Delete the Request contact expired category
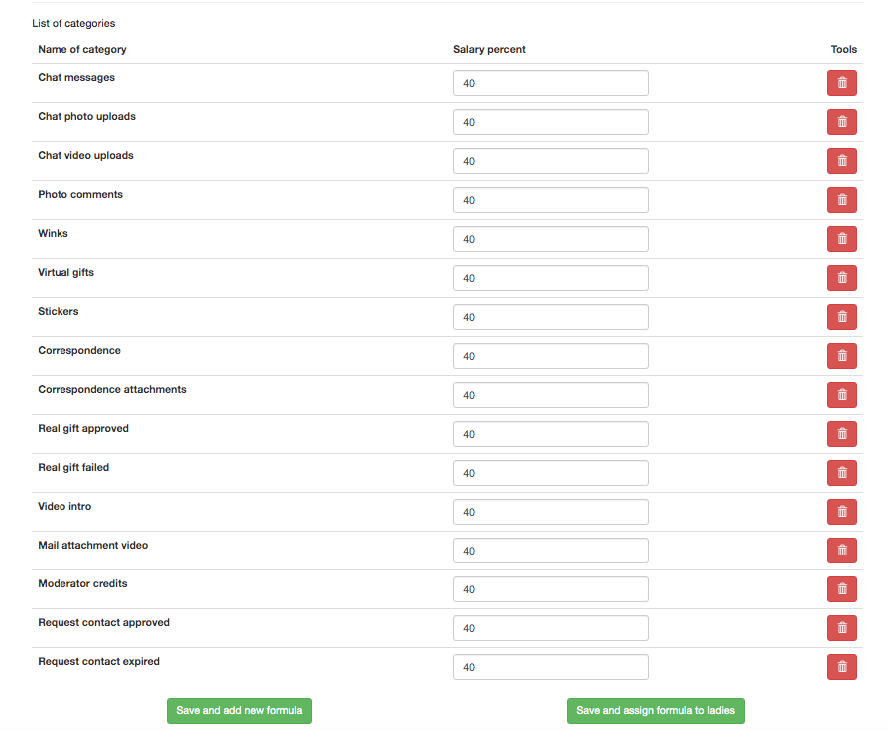 pyautogui.click(x=842, y=667)
